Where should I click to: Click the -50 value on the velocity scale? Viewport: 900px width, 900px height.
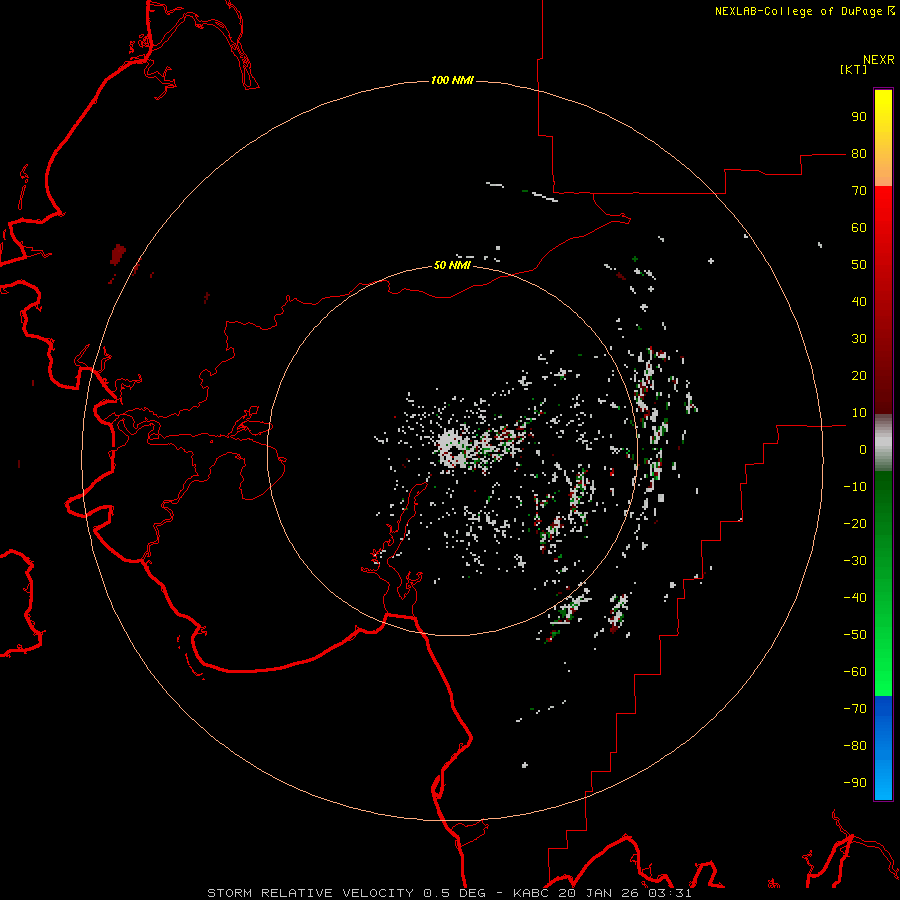point(855,634)
